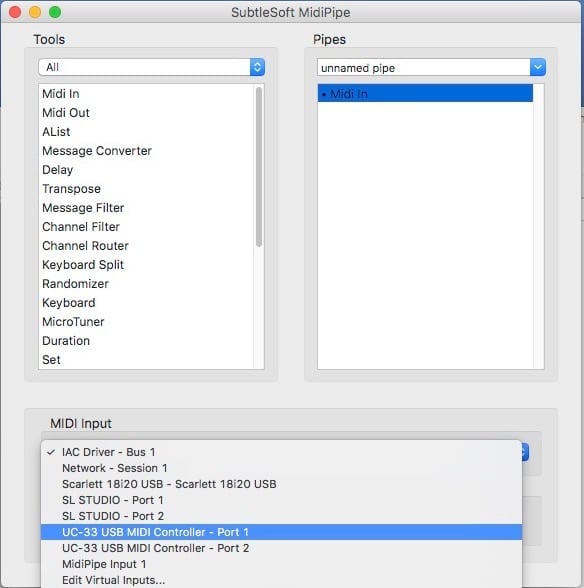The image size is (584, 588).
Task: Select the Keyboard Split tool
Action: tap(83, 265)
